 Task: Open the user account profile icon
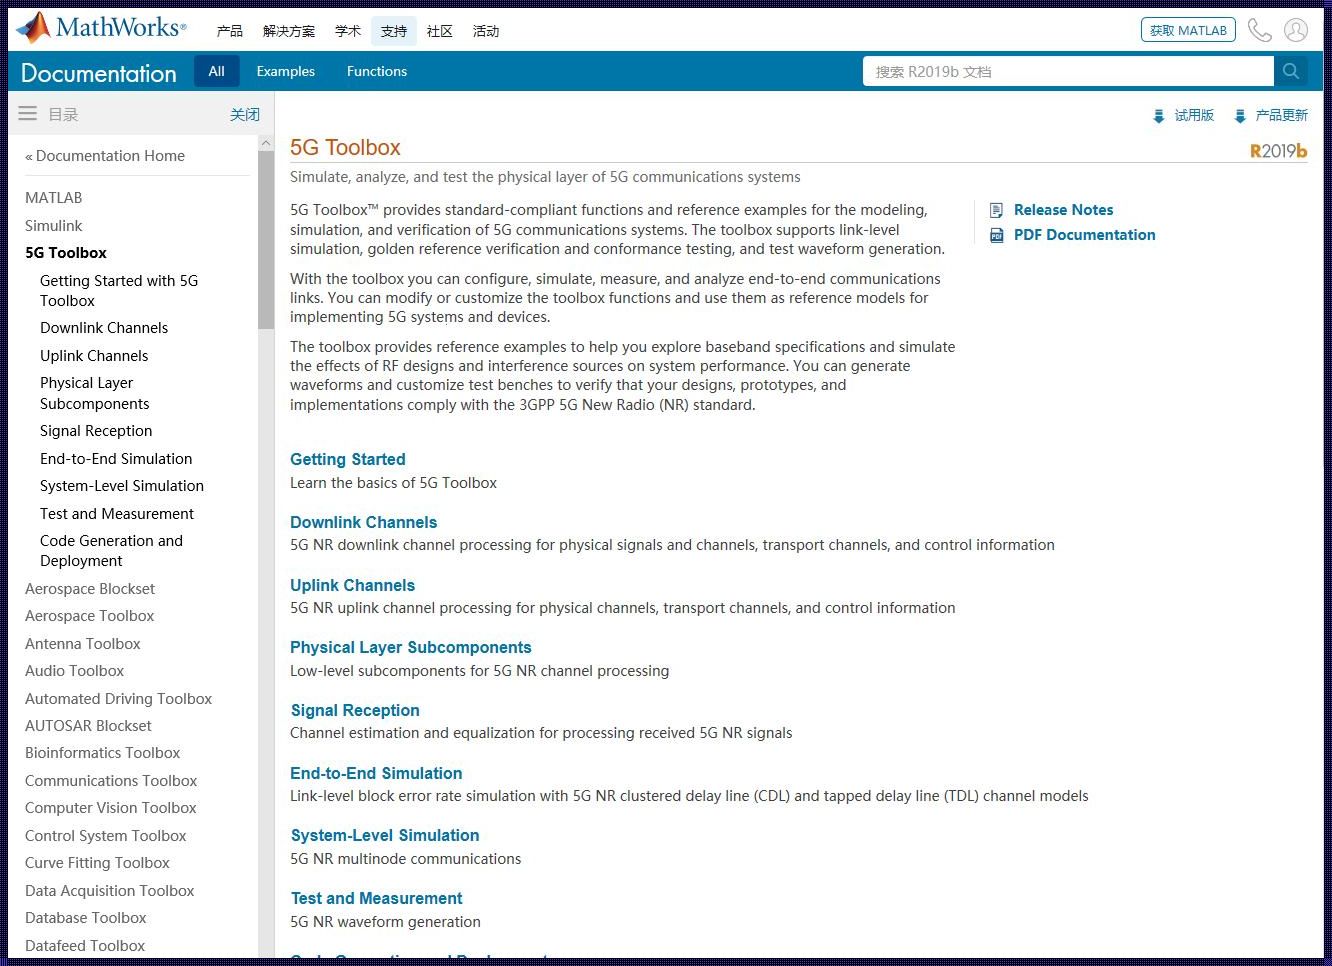[1296, 30]
